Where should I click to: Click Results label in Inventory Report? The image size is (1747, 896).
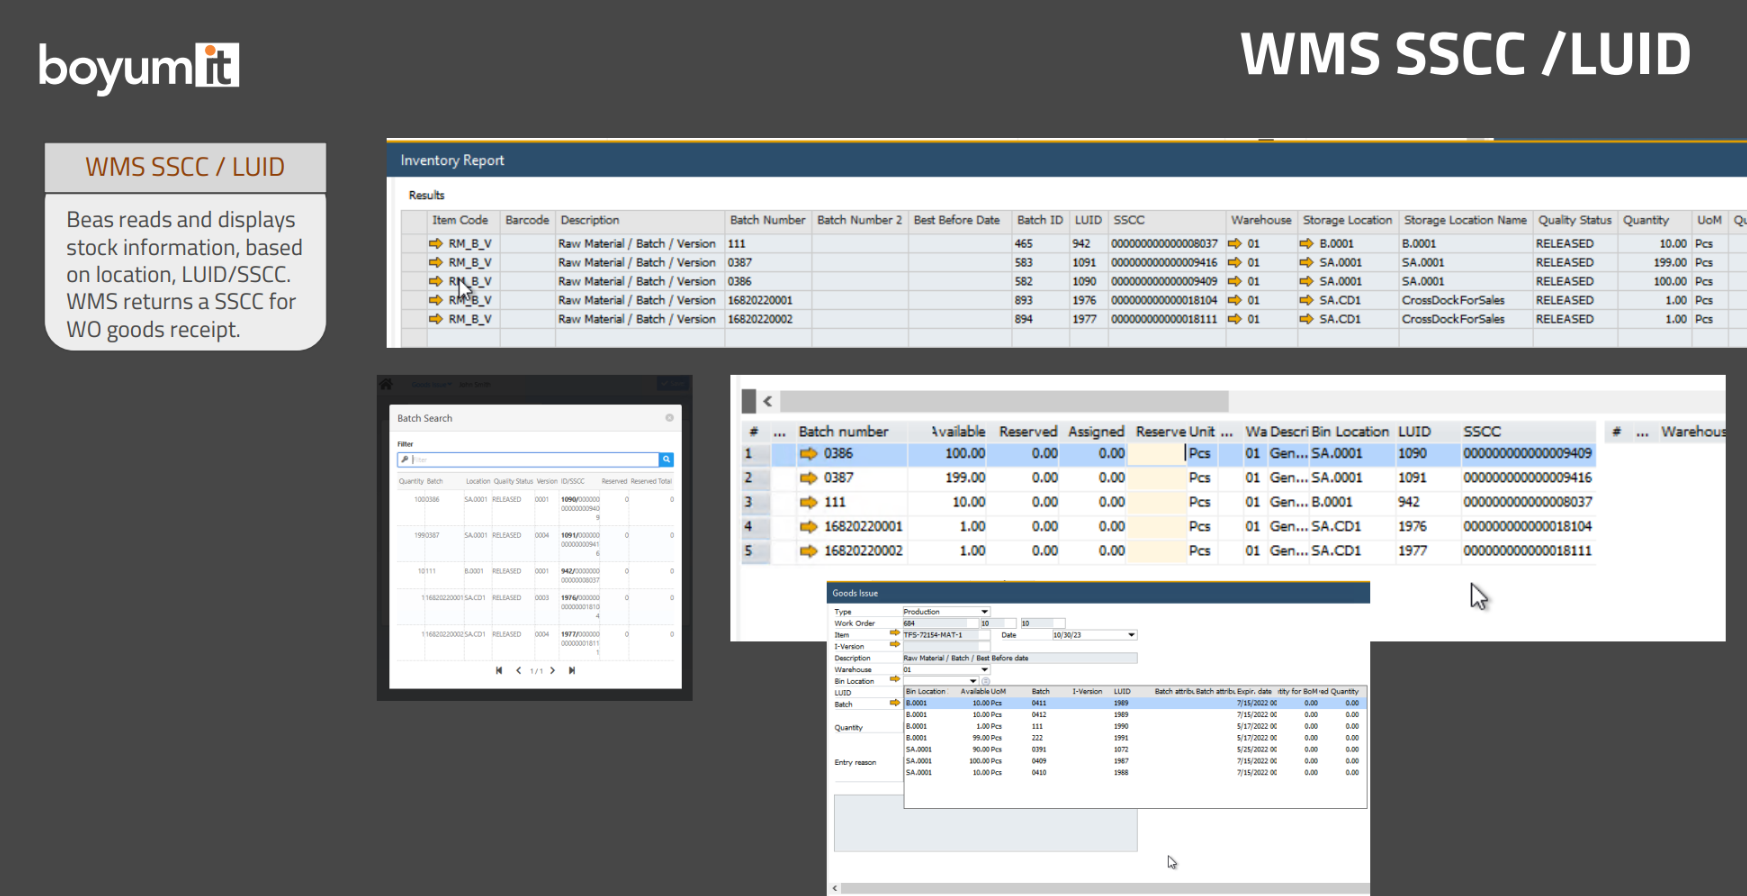pyautogui.click(x=426, y=195)
